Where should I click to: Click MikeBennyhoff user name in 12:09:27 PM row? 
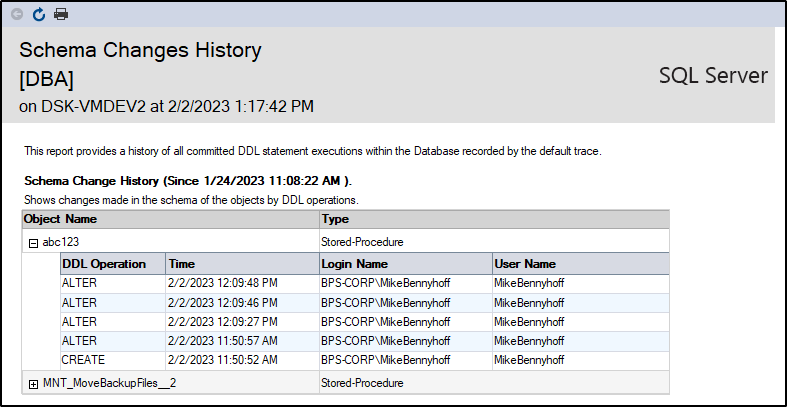tap(529, 322)
